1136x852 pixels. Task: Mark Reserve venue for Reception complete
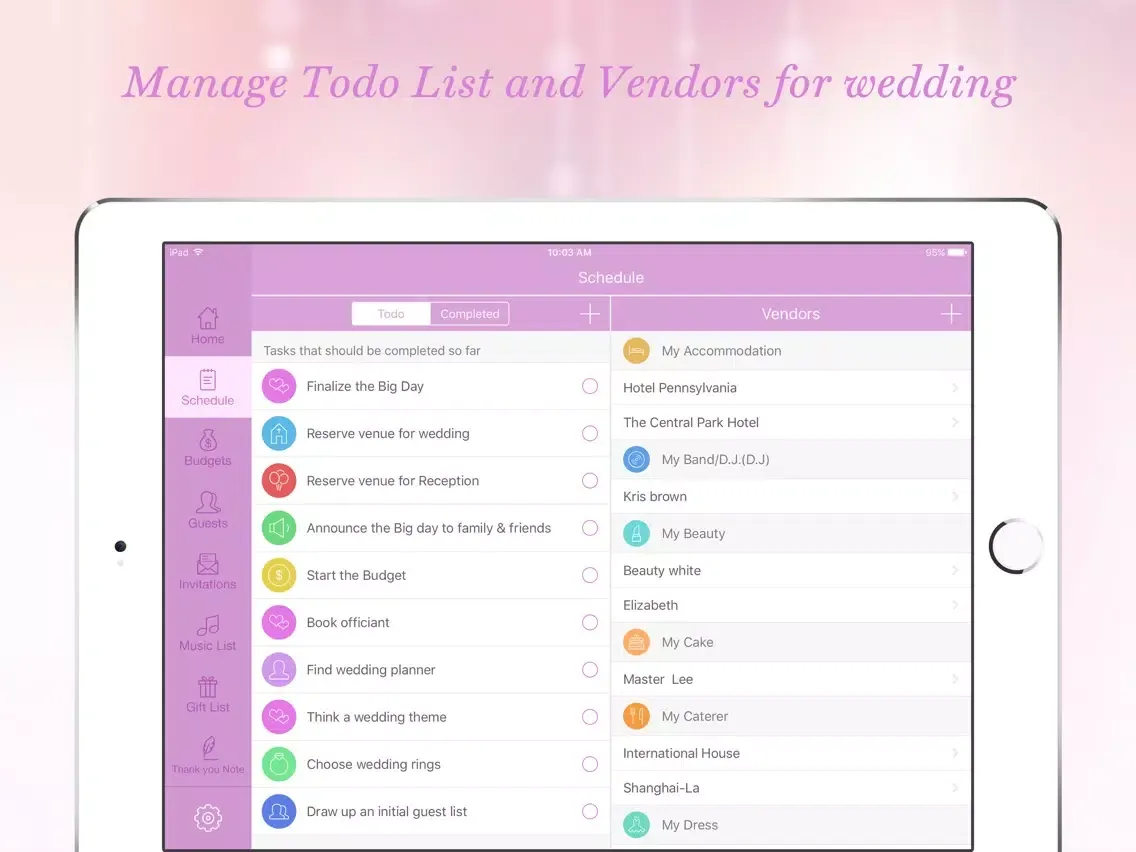click(590, 480)
